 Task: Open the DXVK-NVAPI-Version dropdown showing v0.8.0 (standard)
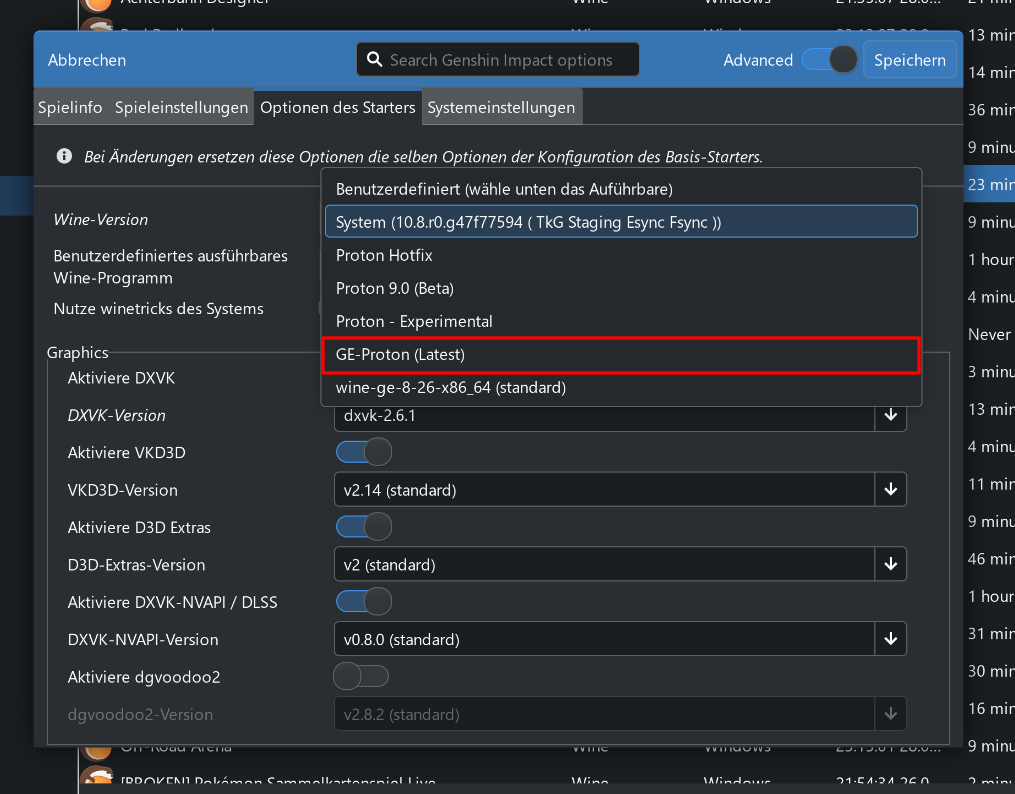click(x=619, y=639)
